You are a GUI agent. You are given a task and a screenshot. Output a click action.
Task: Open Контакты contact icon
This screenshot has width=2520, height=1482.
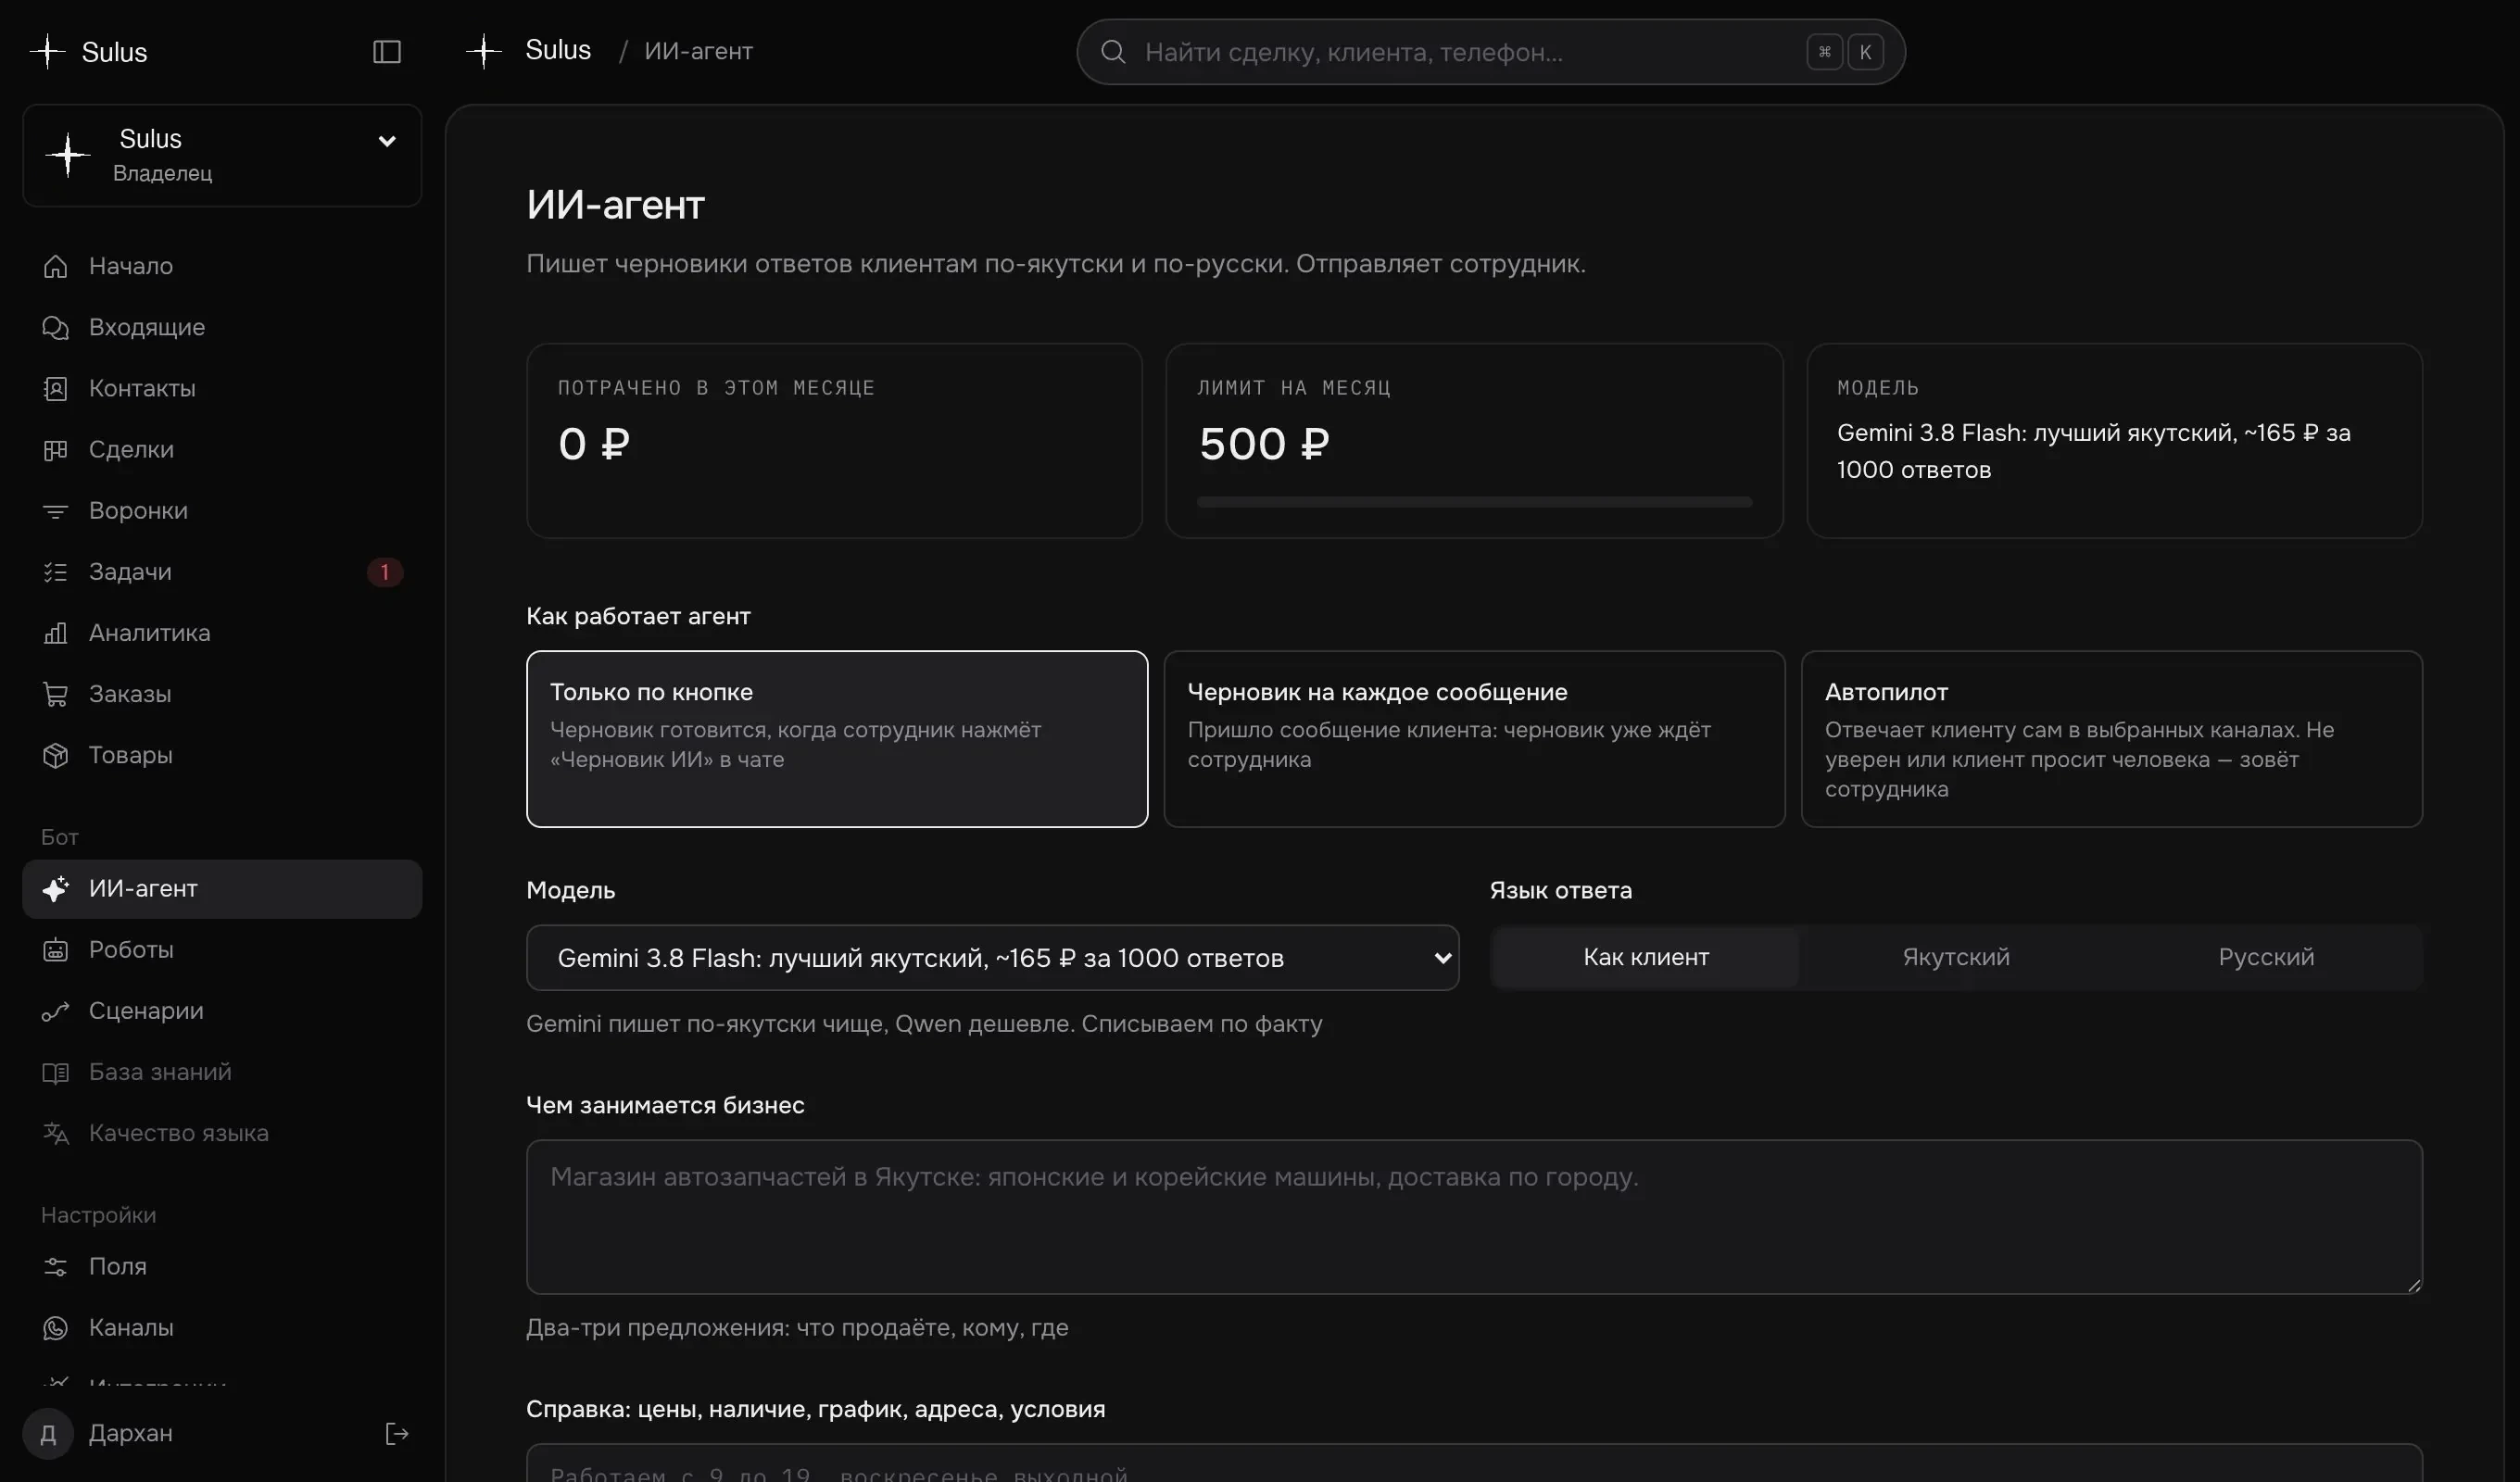55,388
